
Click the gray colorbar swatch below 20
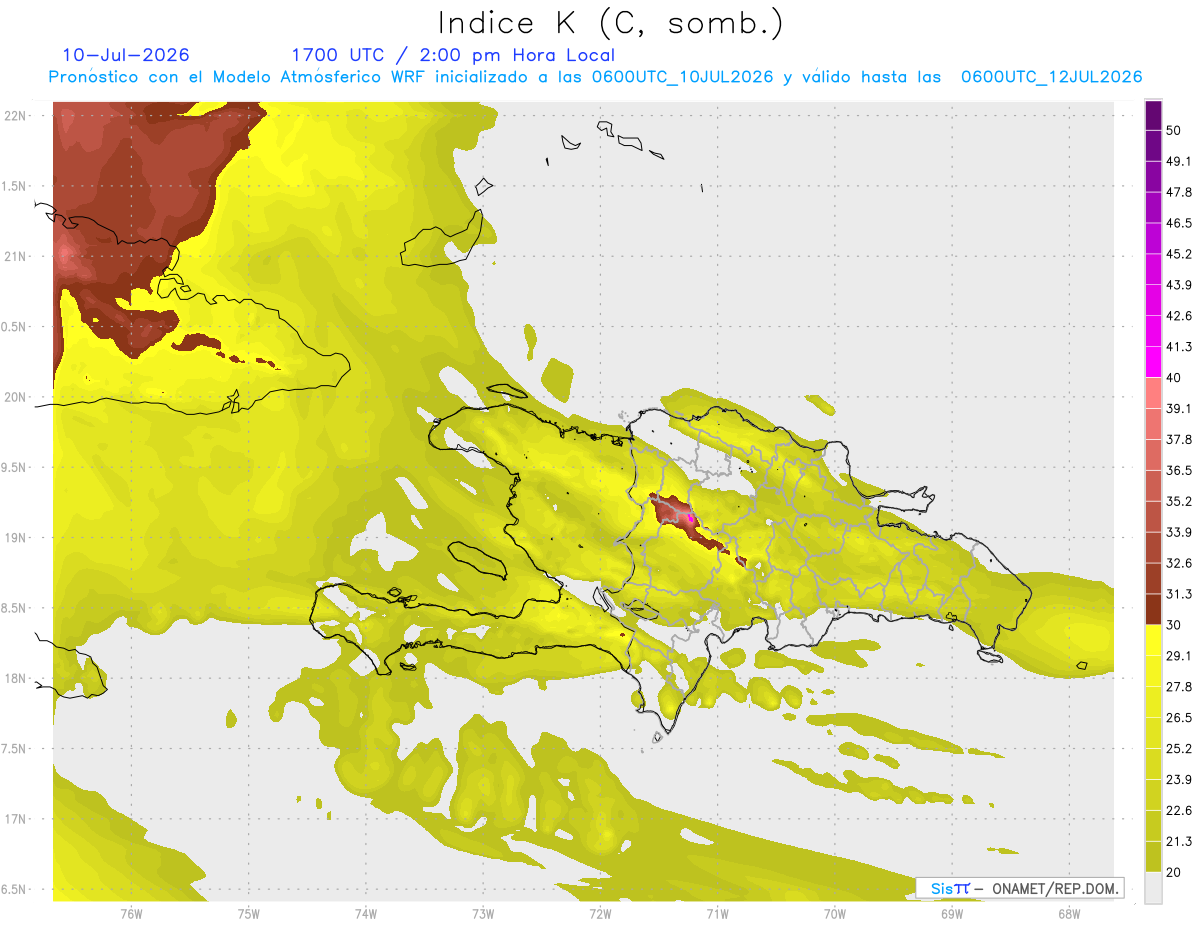tap(1153, 888)
